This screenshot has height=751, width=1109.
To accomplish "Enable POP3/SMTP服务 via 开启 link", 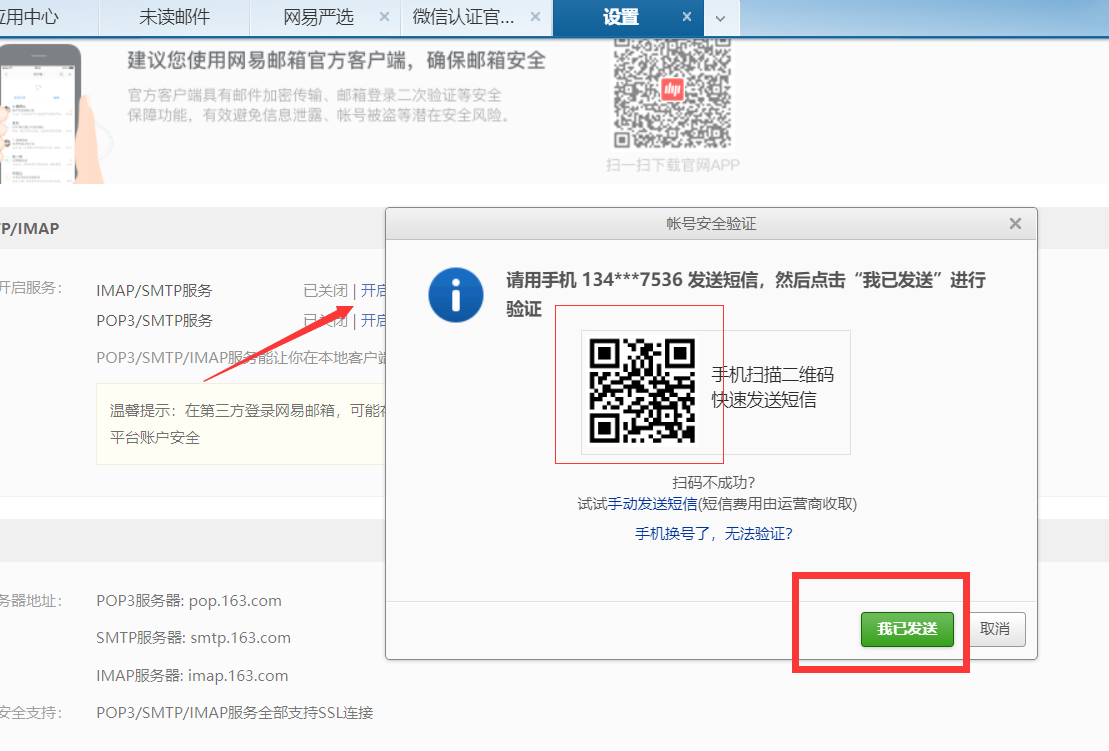I will (373, 320).
